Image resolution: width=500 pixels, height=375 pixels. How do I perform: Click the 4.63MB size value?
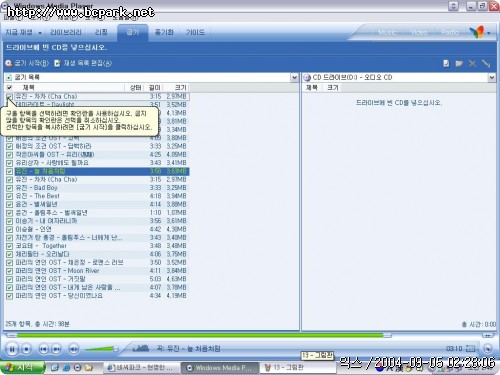point(177,279)
